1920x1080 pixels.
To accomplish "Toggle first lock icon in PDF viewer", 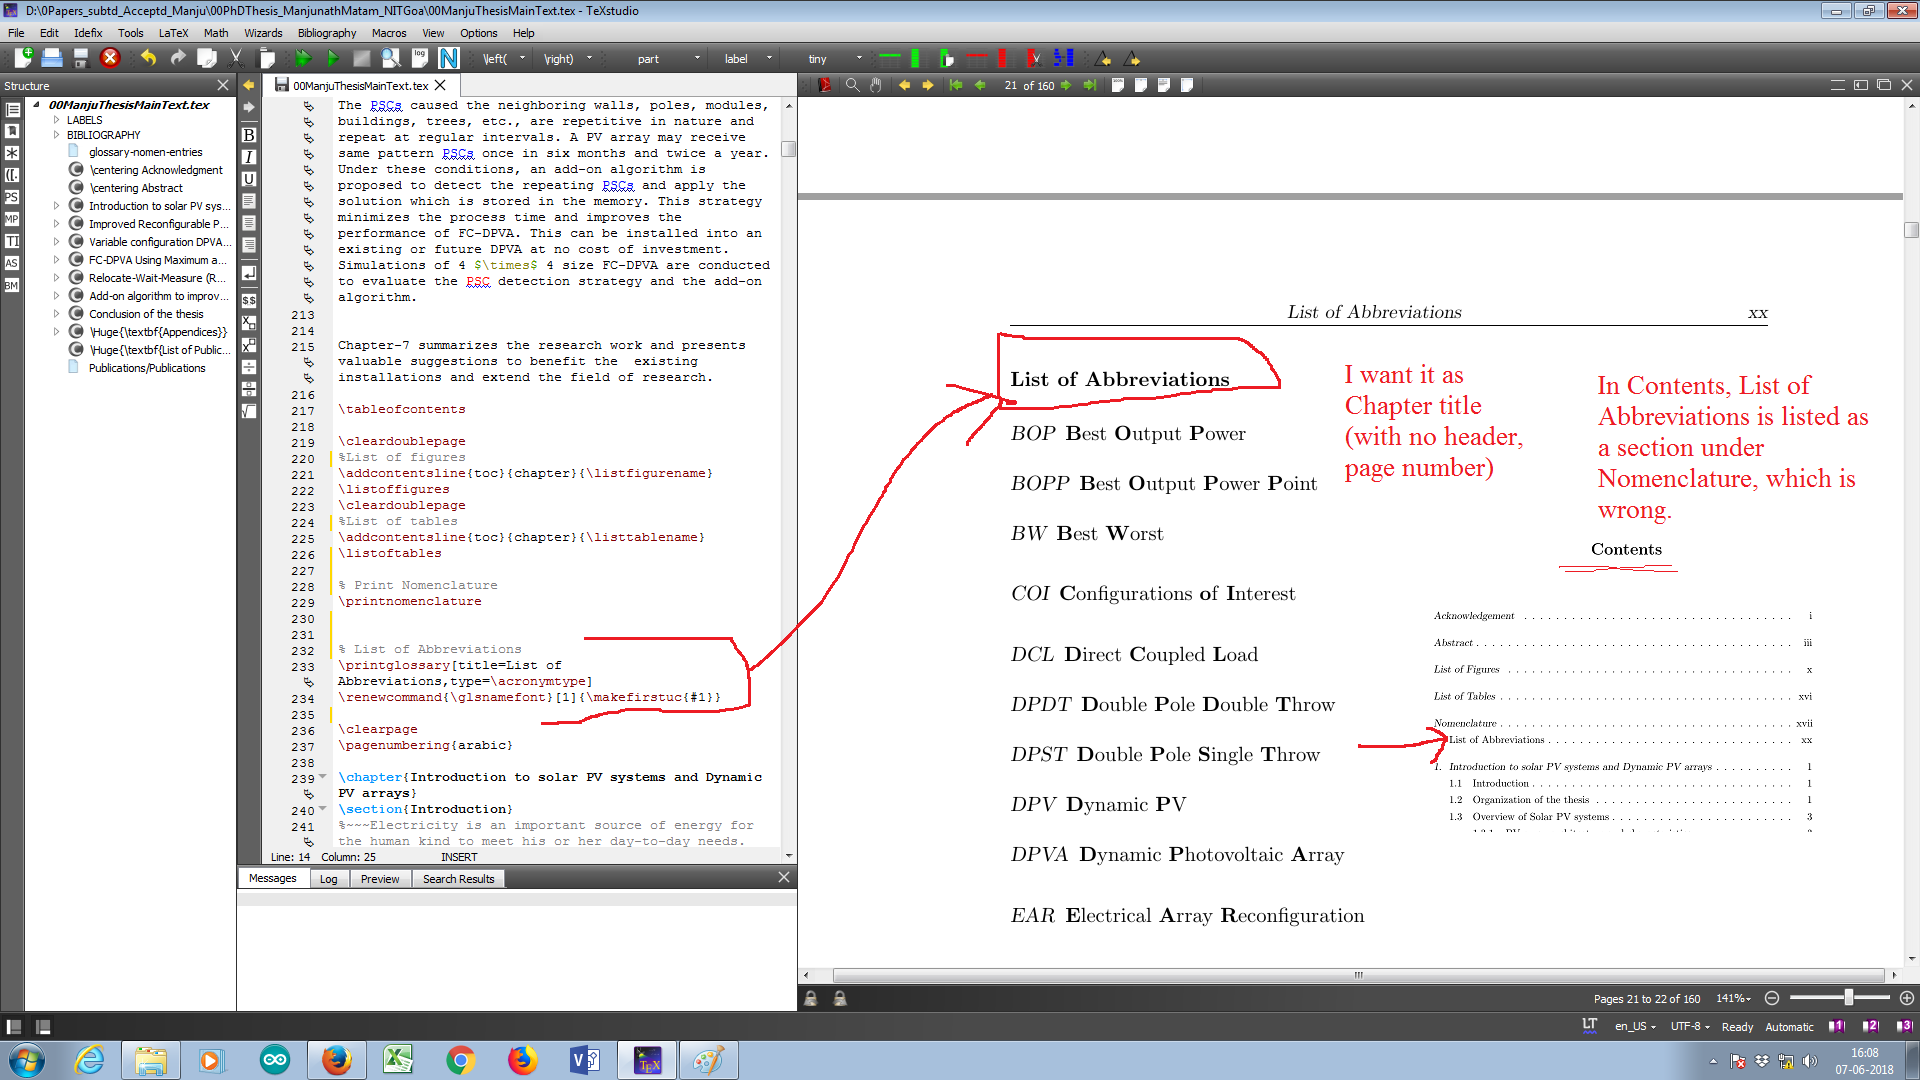I will (x=811, y=998).
